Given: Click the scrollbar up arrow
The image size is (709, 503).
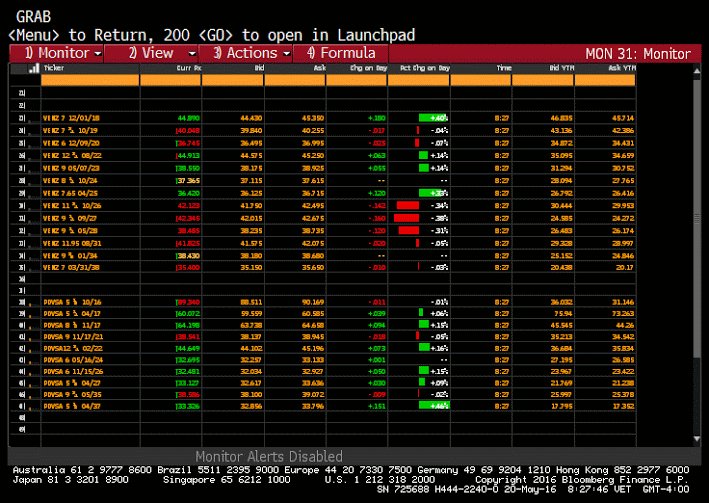Looking at the screenshot, I should [697, 71].
